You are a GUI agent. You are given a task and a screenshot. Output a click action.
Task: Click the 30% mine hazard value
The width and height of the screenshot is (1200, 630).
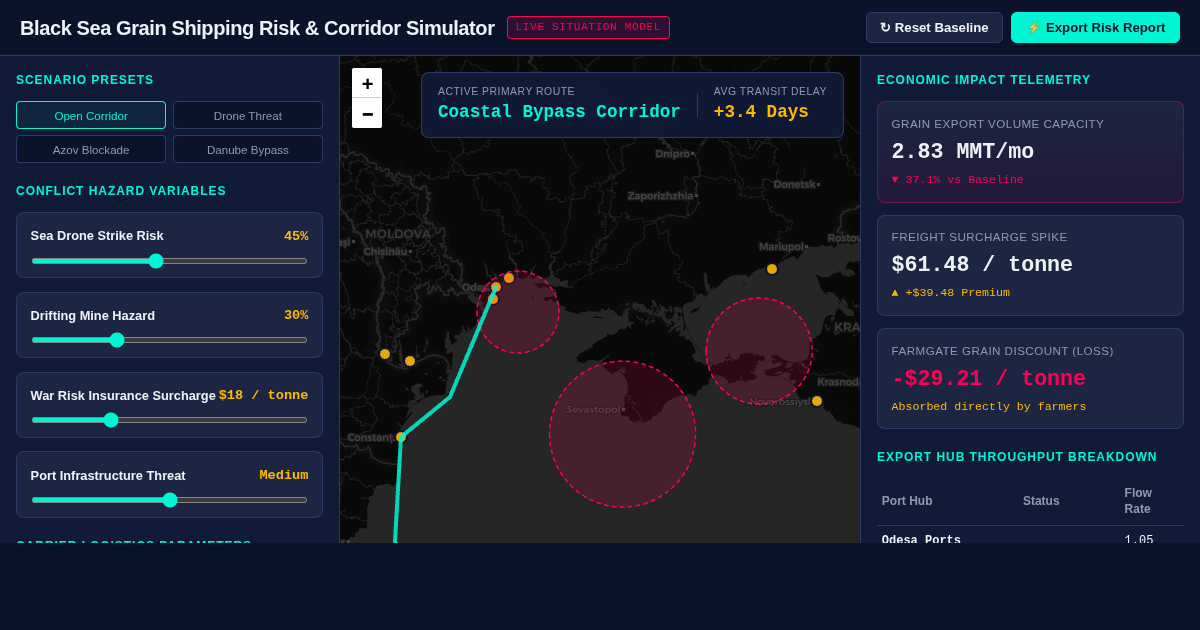point(296,315)
